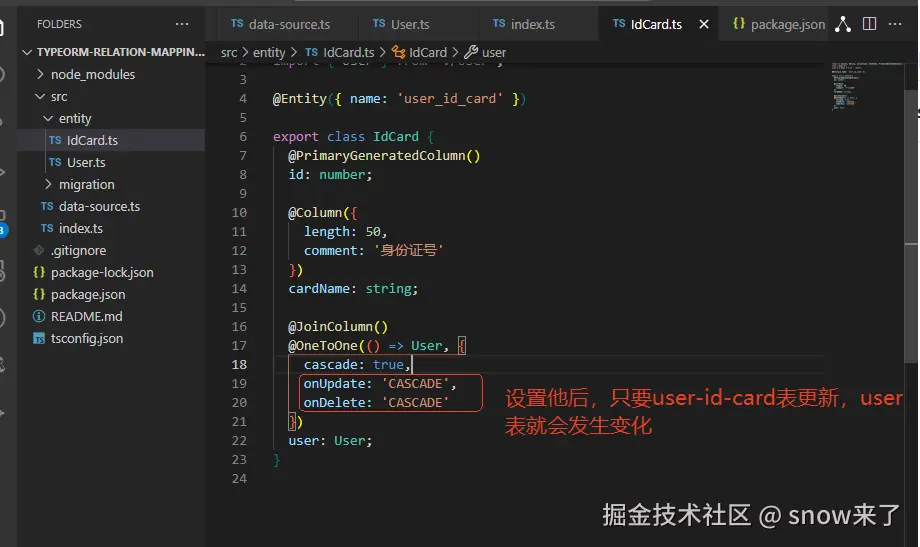Close the IdCard.ts tab

(x=704, y=24)
